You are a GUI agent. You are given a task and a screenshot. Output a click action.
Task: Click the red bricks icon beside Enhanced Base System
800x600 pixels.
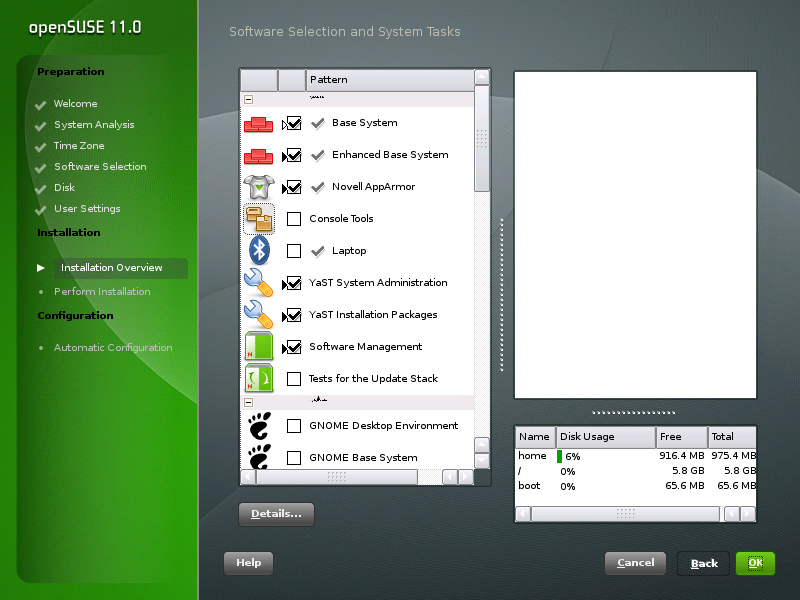(x=258, y=156)
